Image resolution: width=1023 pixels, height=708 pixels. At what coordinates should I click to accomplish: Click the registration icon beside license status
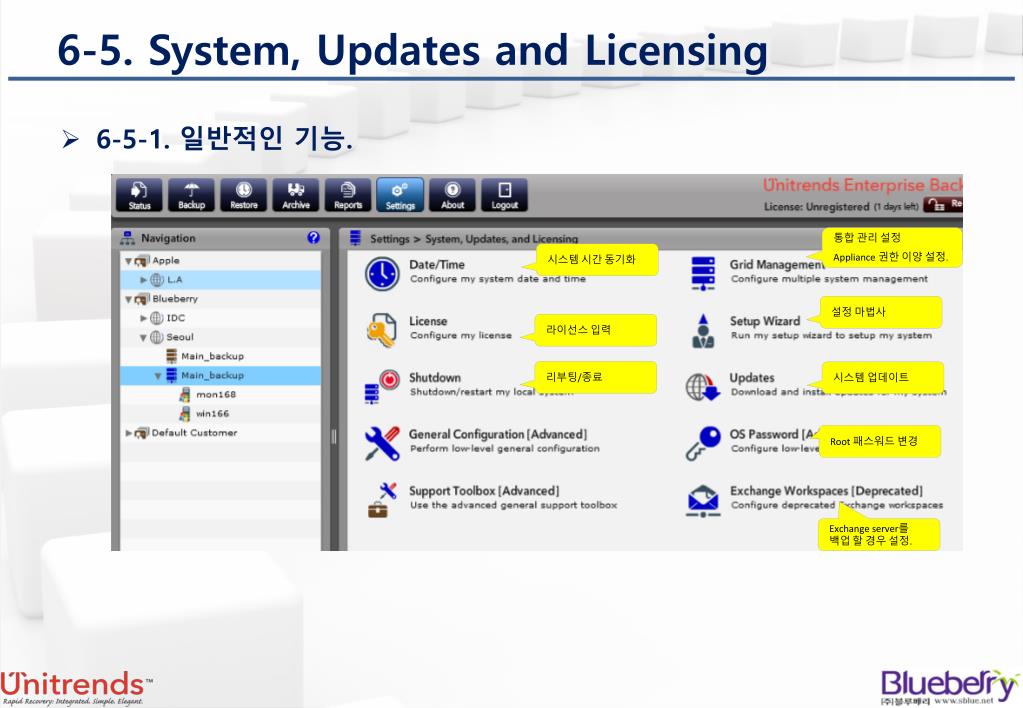pos(935,205)
